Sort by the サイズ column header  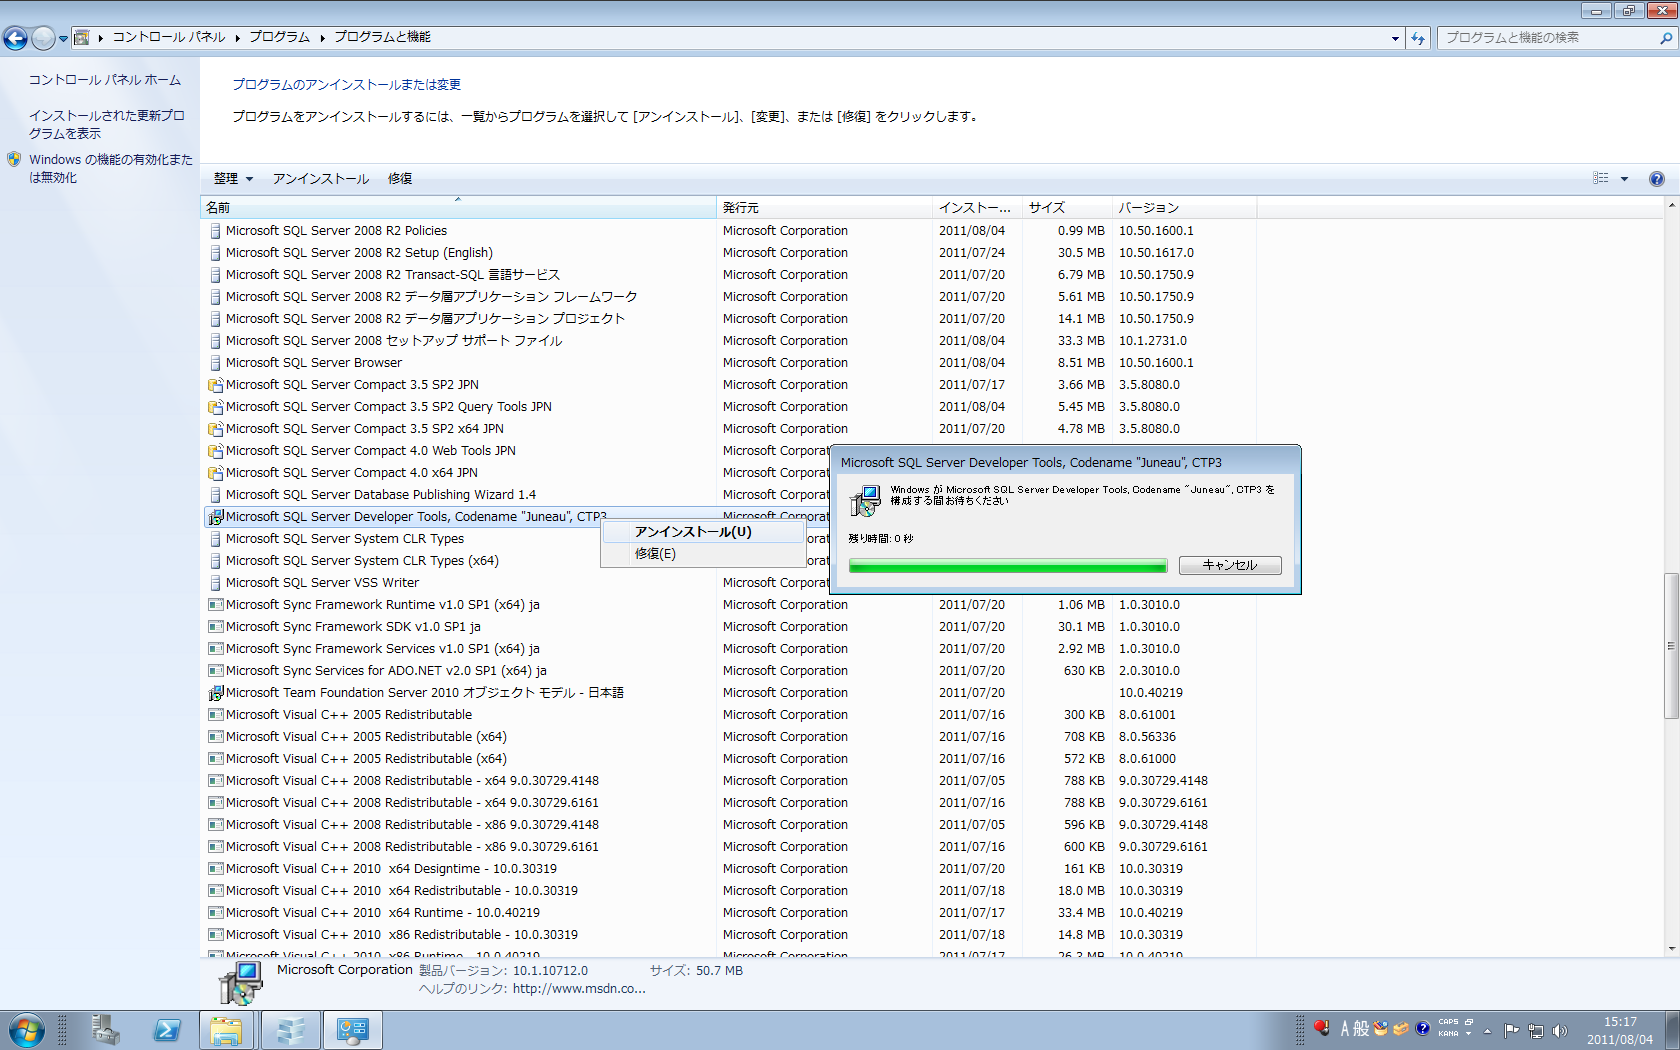tap(1068, 208)
